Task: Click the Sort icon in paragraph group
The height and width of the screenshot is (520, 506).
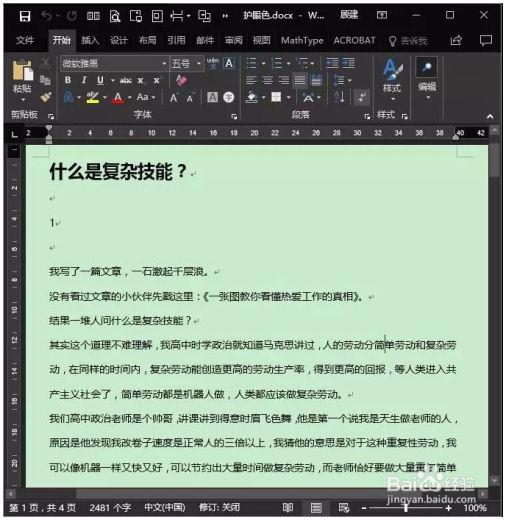Action: point(339,97)
